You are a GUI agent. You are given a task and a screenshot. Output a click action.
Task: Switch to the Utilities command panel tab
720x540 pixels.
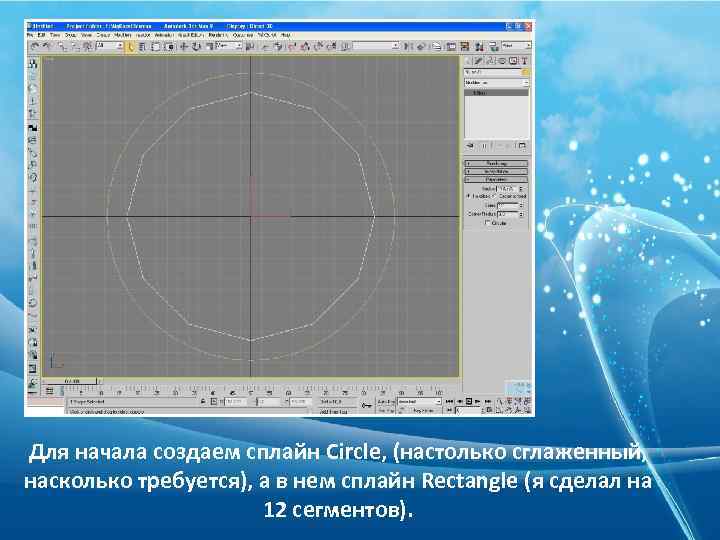pyautogui.click(x=524, y=60)
